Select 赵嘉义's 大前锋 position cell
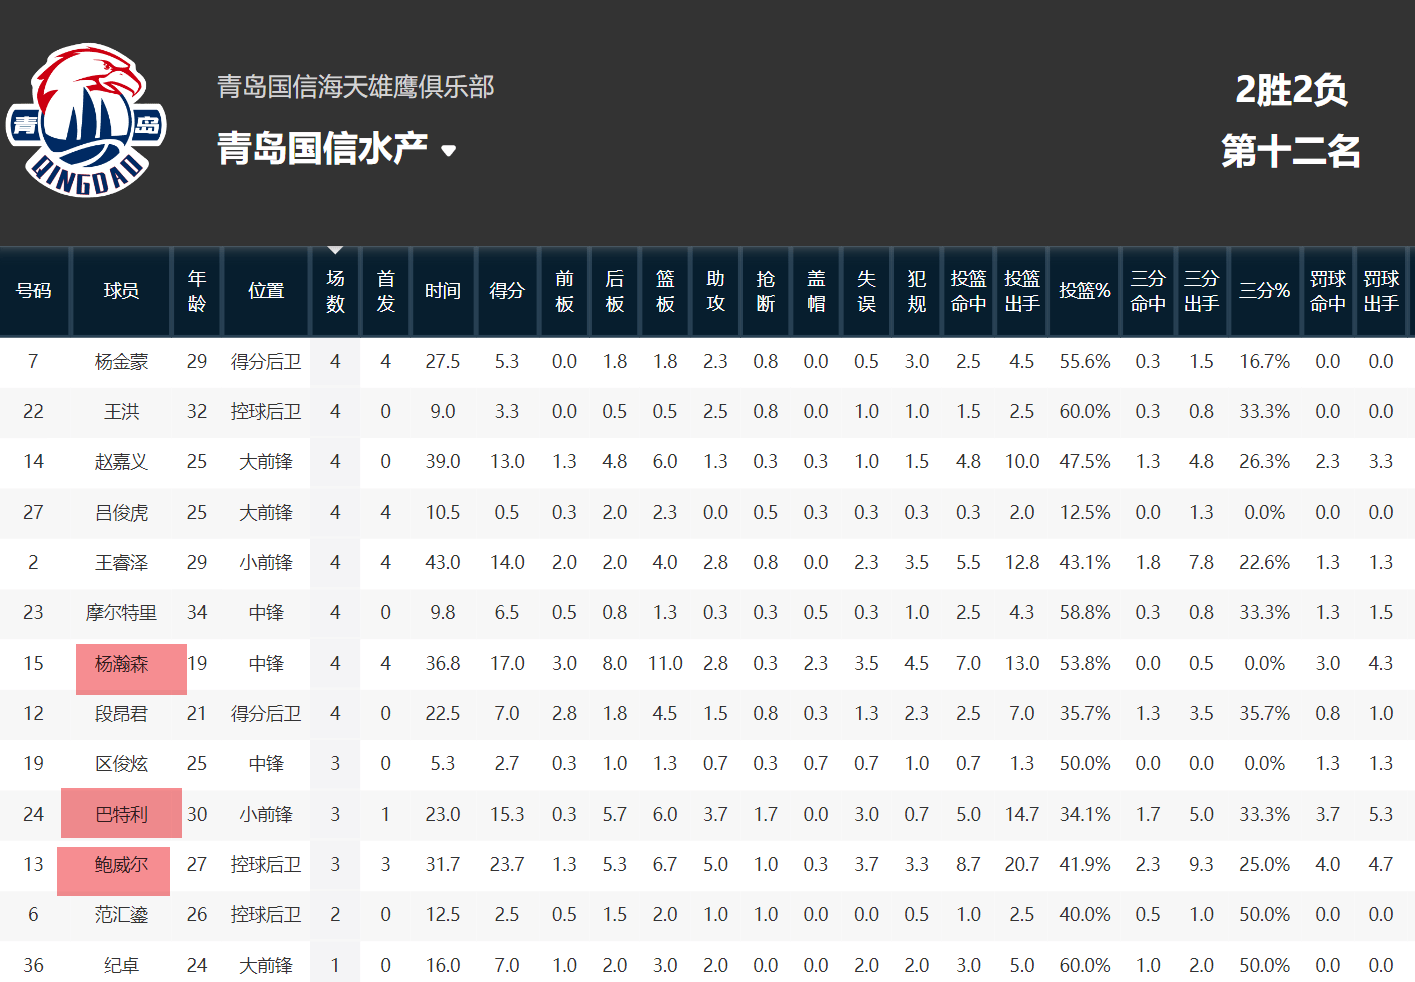 pyautogui.click(x=266, y=462)
